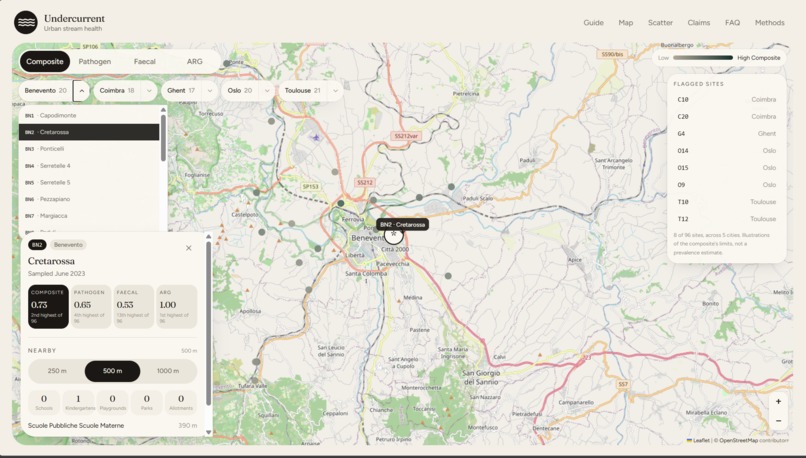Click the Composite 0.73 score card

click(48, 306)
